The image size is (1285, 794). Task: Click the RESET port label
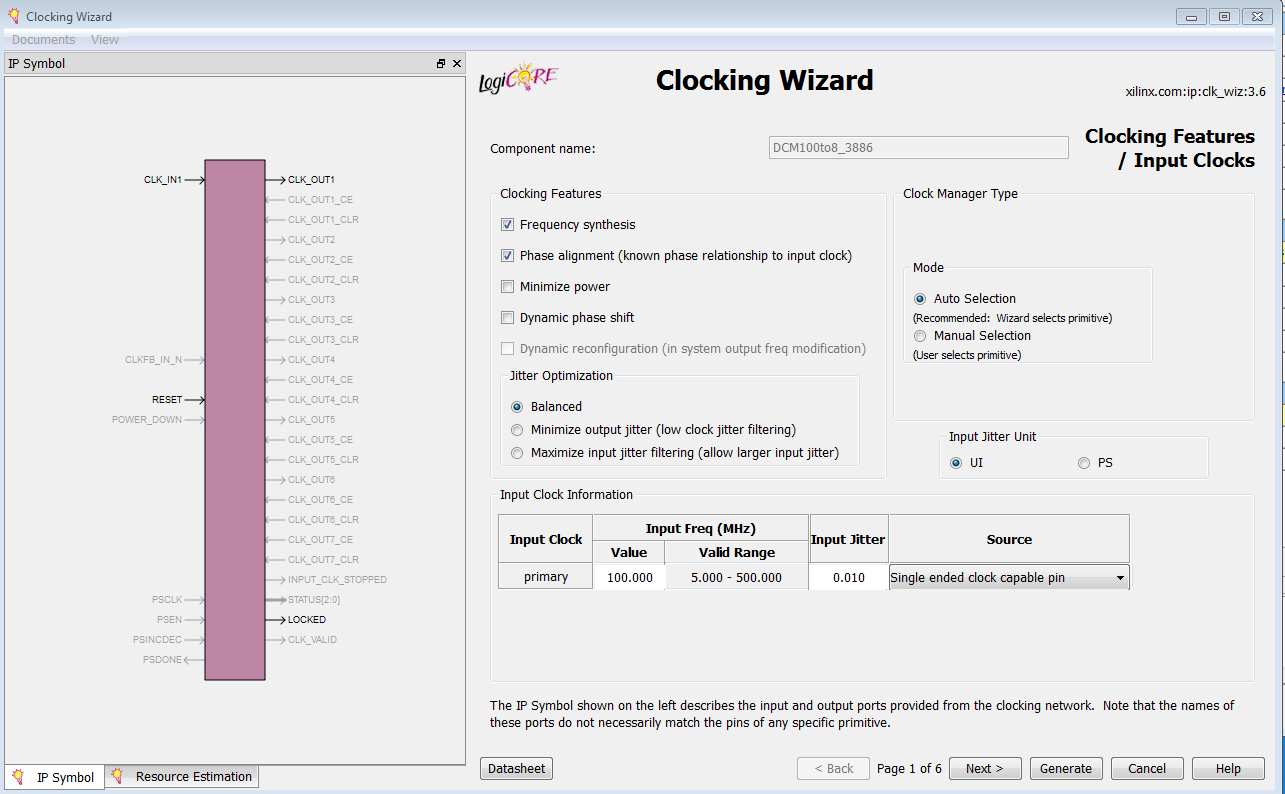pos(167,400)
